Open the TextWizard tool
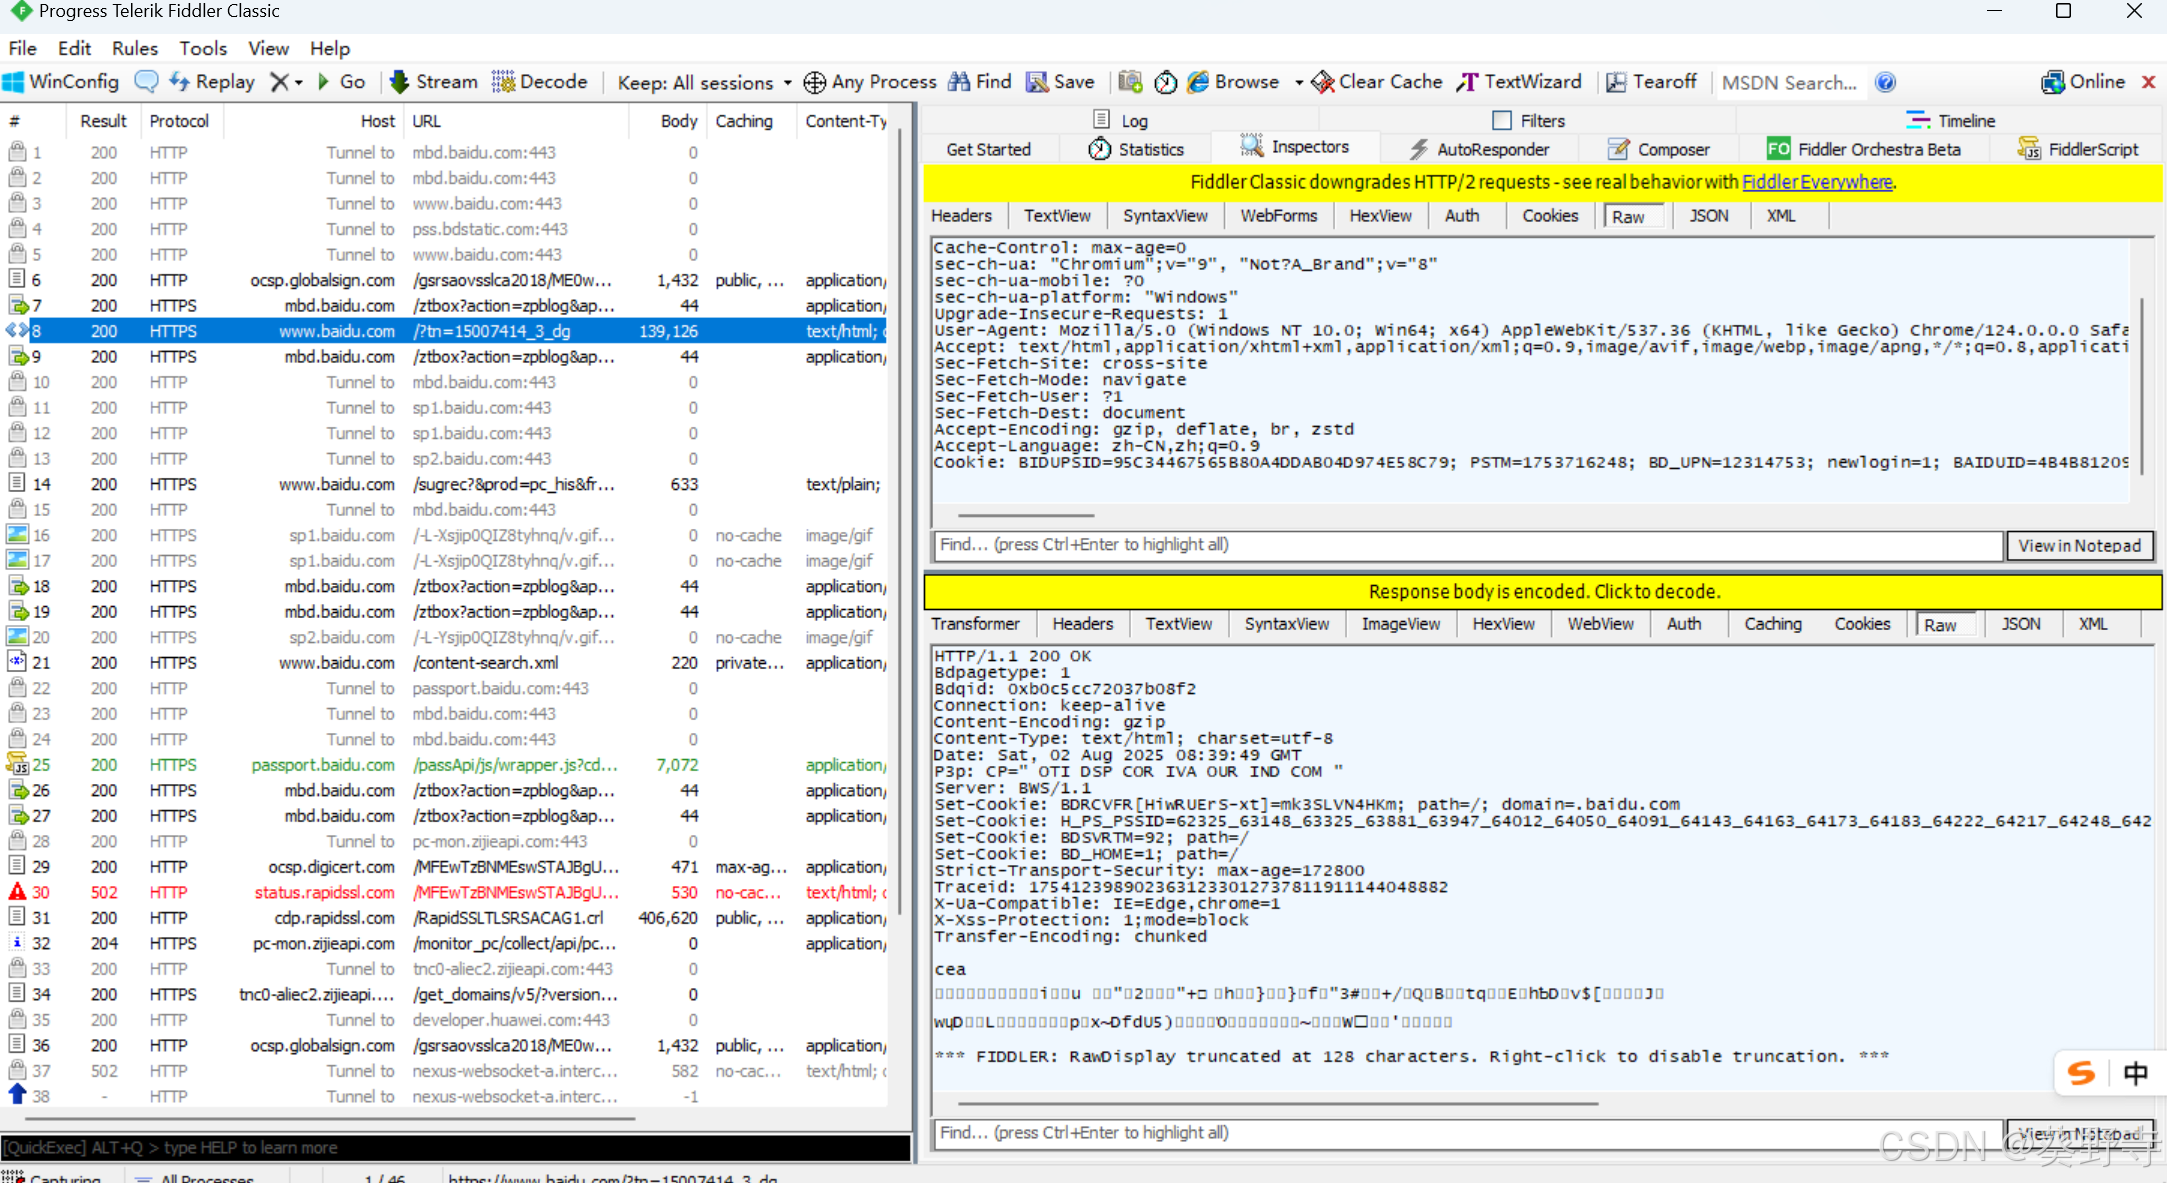The width and height of the screenshot is (2167, 1183). coord(1519,82)
